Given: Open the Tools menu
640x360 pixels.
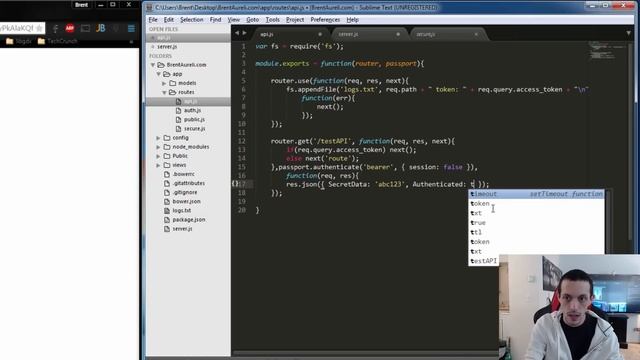Looking at the screenshot, I should [272, 20].
